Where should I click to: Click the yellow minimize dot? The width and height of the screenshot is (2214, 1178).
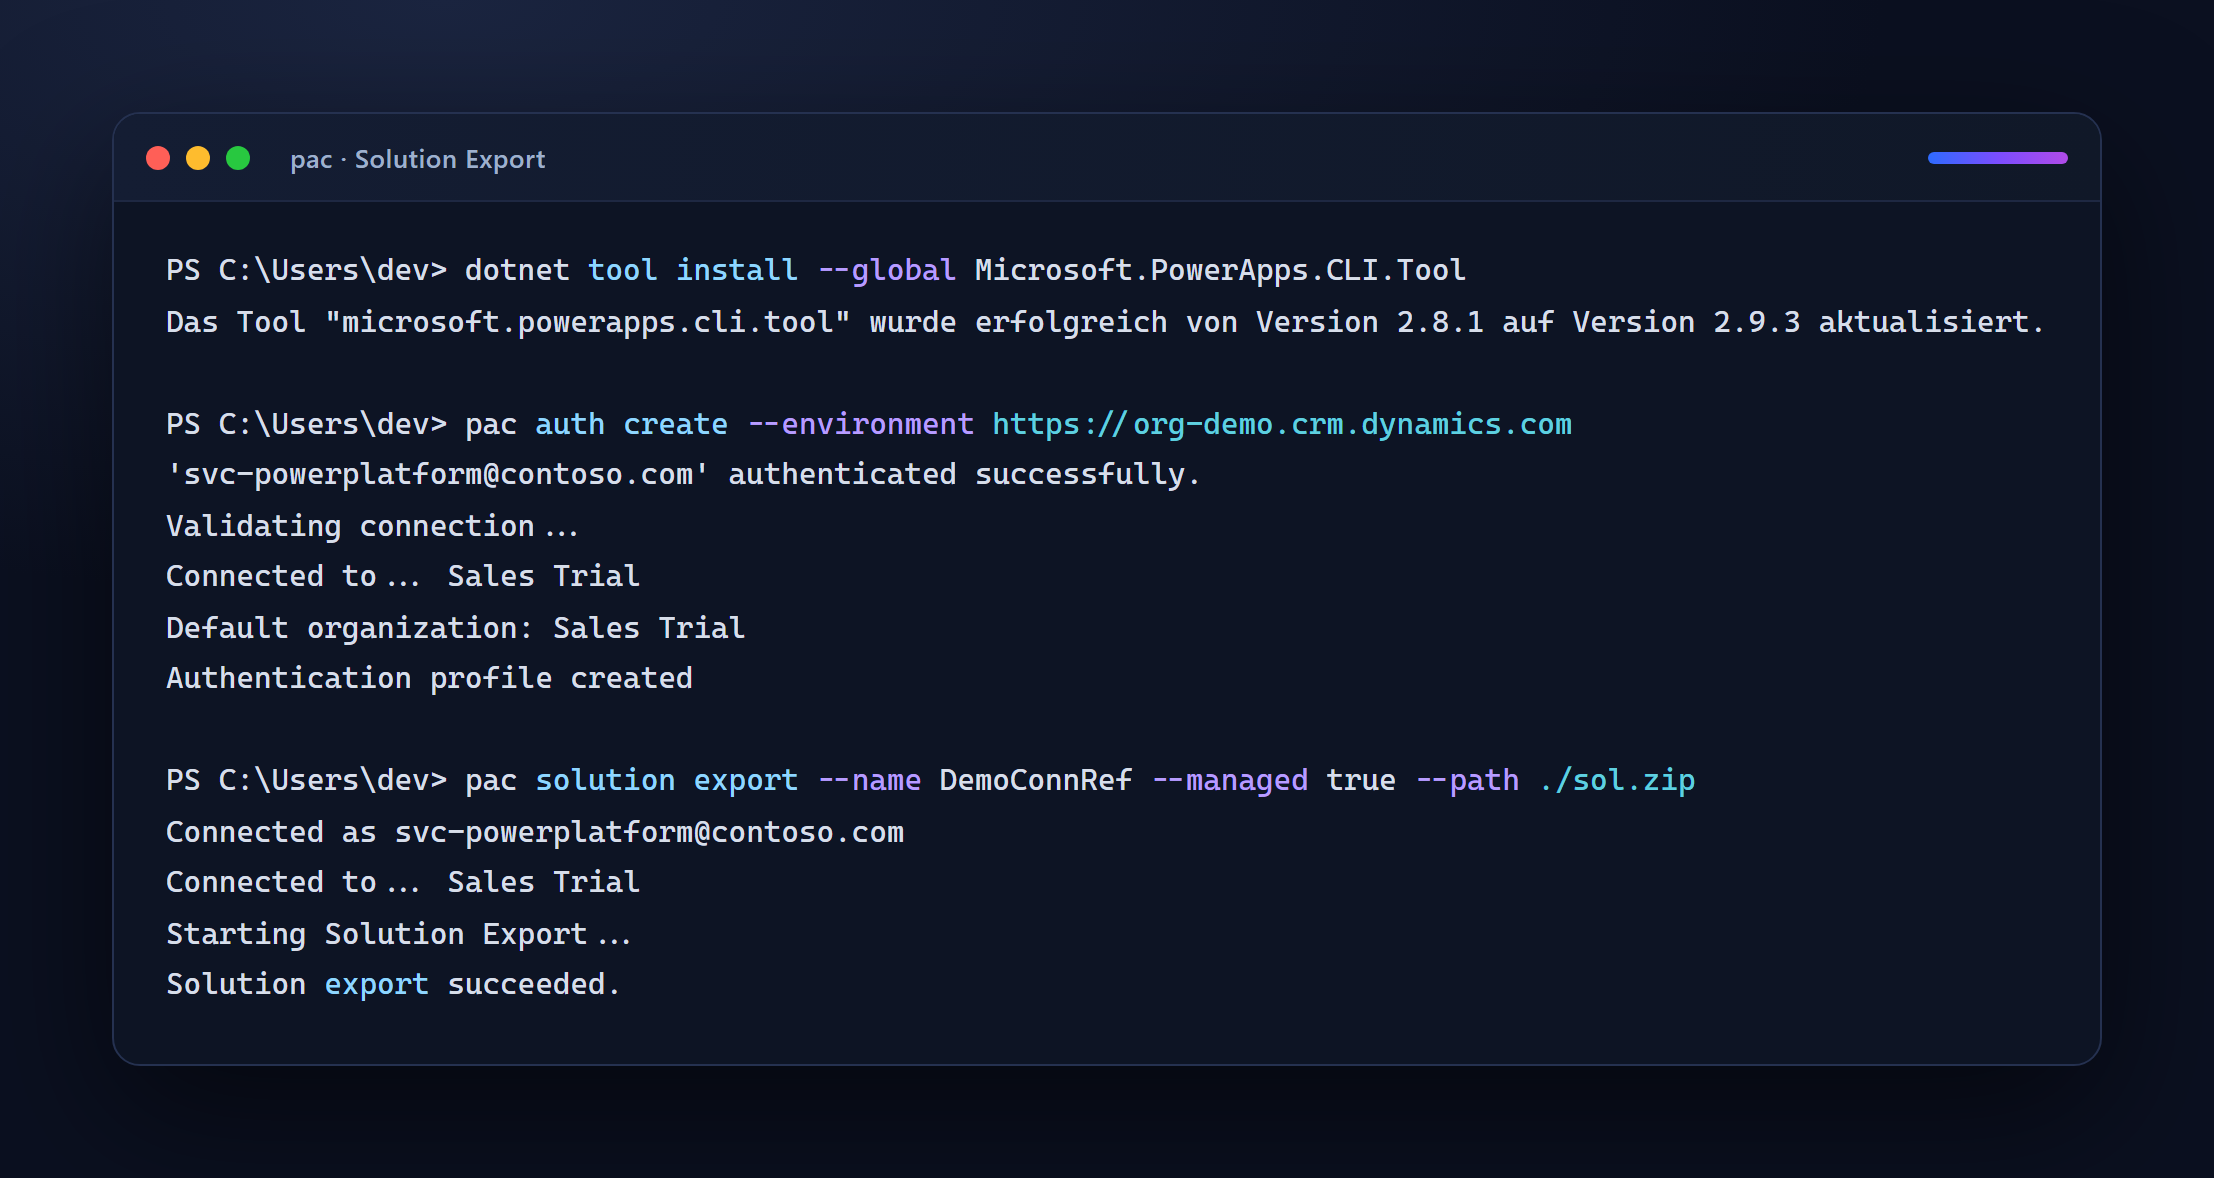pyautogui.click(x=198, y=158)
